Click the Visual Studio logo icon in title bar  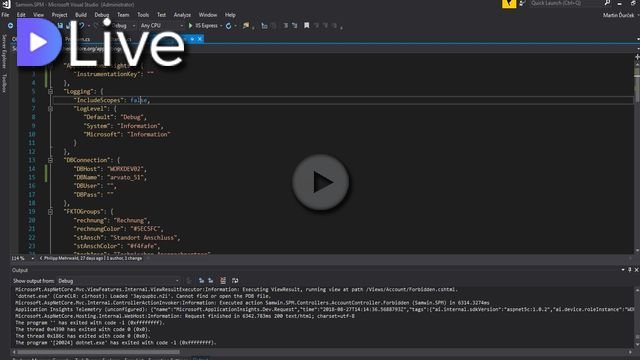click(6, 4)
